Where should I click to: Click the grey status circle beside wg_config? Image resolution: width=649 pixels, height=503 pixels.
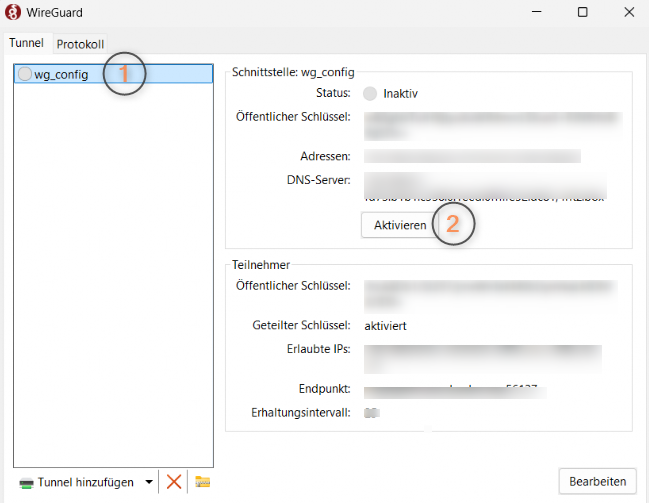(25, 75)
